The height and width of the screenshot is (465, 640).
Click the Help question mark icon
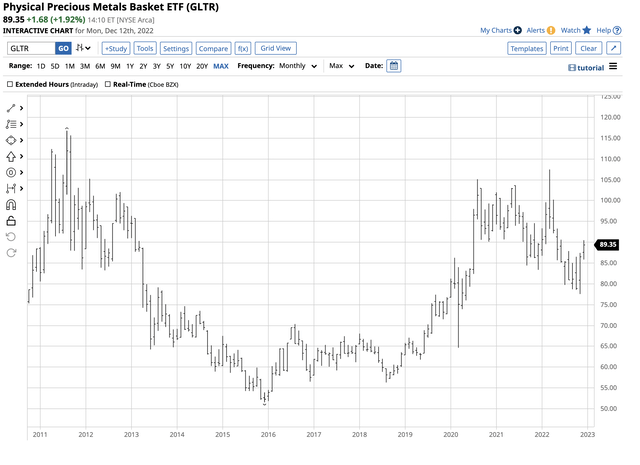(x=617, y=30)
